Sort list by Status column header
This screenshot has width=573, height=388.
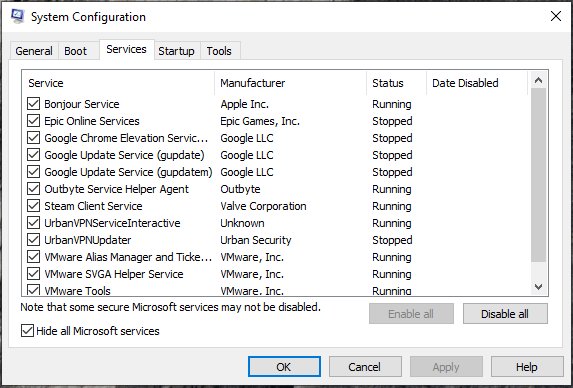click(396, 83)
